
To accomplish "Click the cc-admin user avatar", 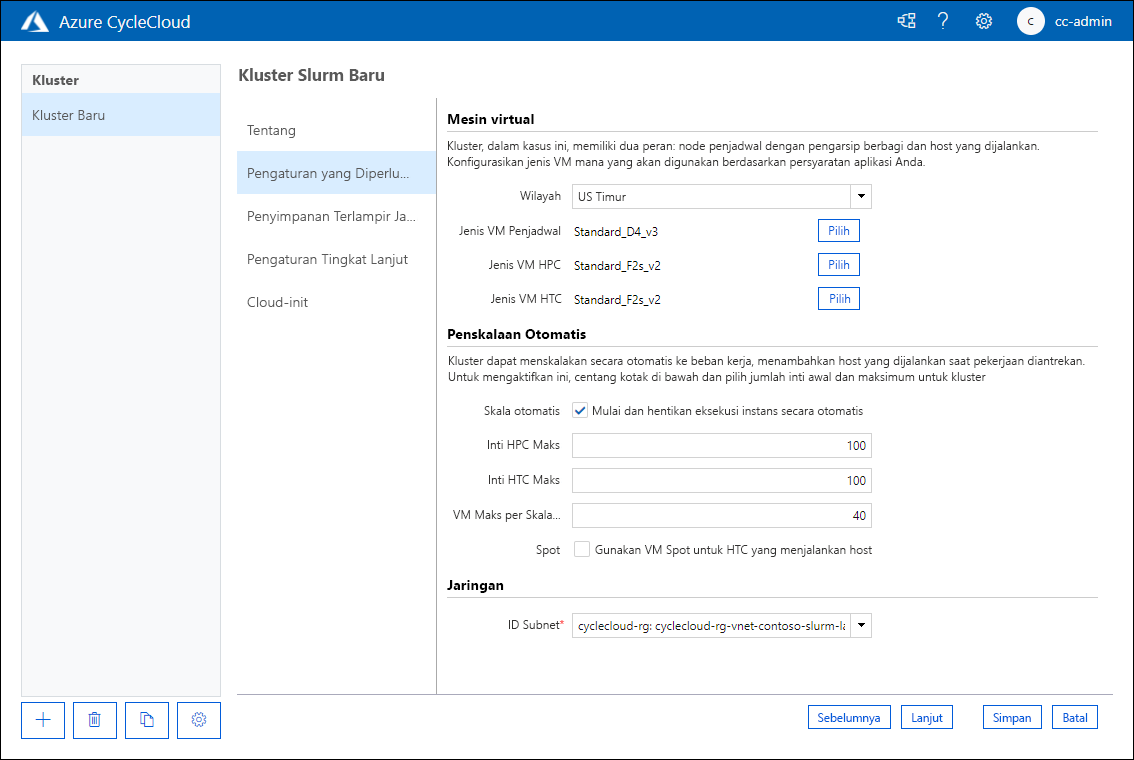I will tap(1030, 21).
